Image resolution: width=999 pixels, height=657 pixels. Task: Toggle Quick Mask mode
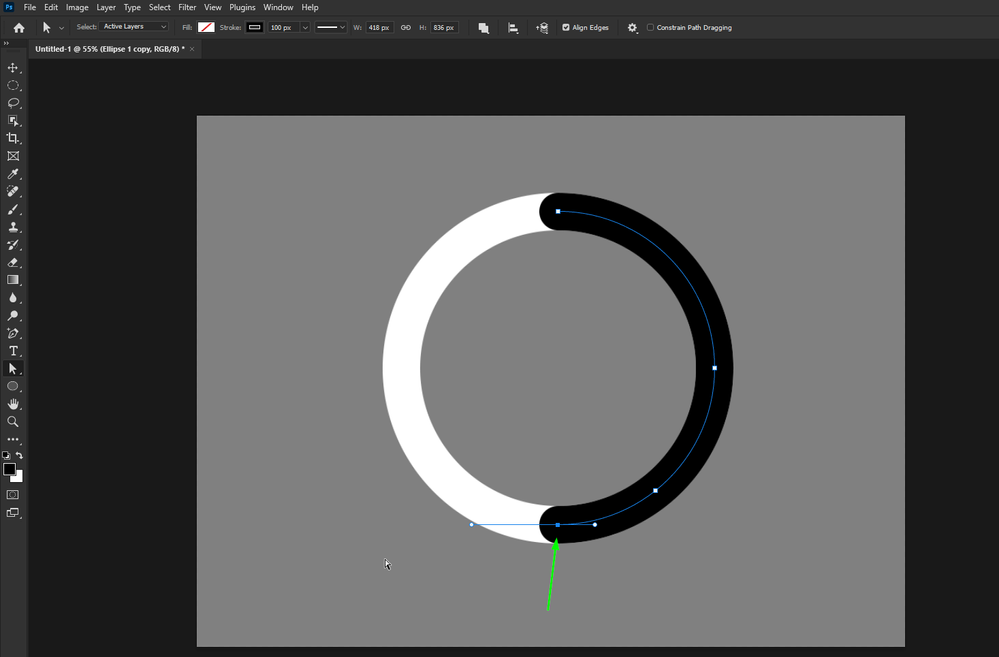13,495
